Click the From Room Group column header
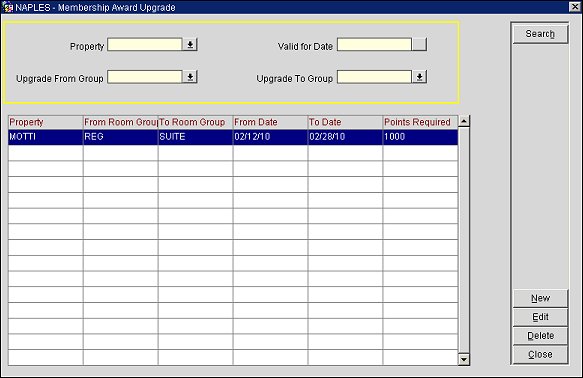The width and height of the screenshot is (583, 378). pos(120,122)
